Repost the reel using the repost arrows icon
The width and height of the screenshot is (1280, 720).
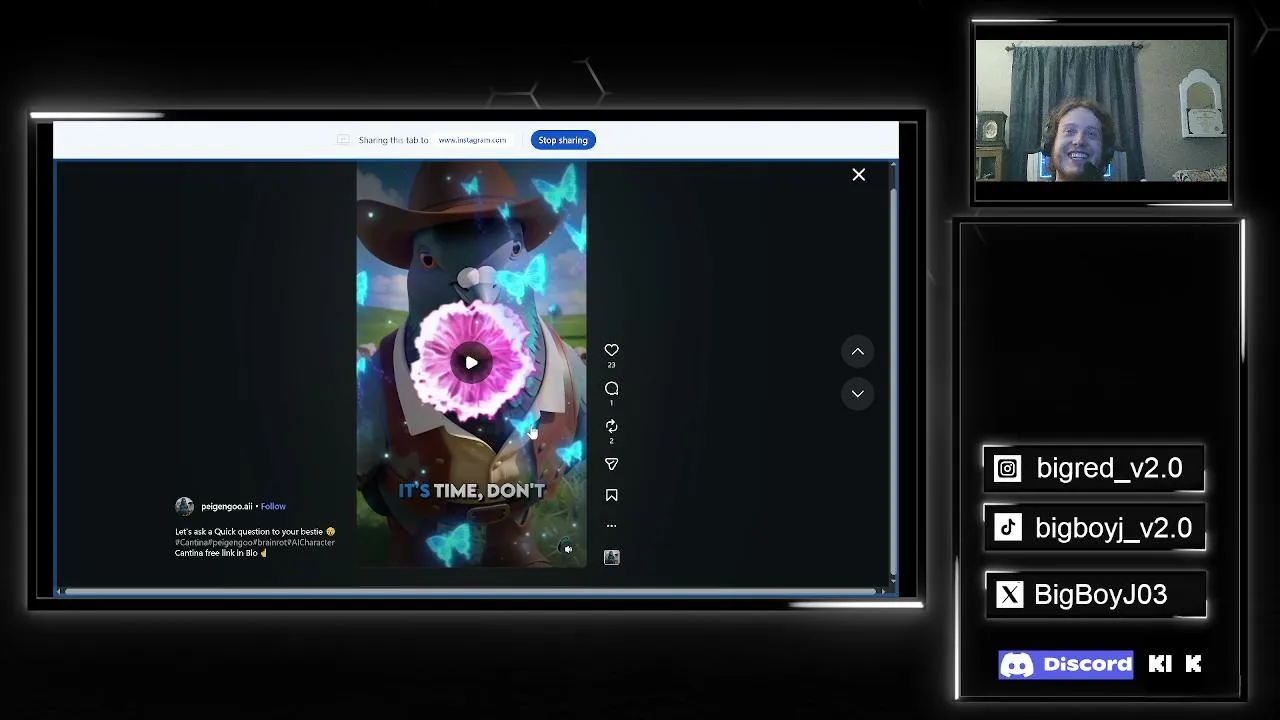[611, 426]
